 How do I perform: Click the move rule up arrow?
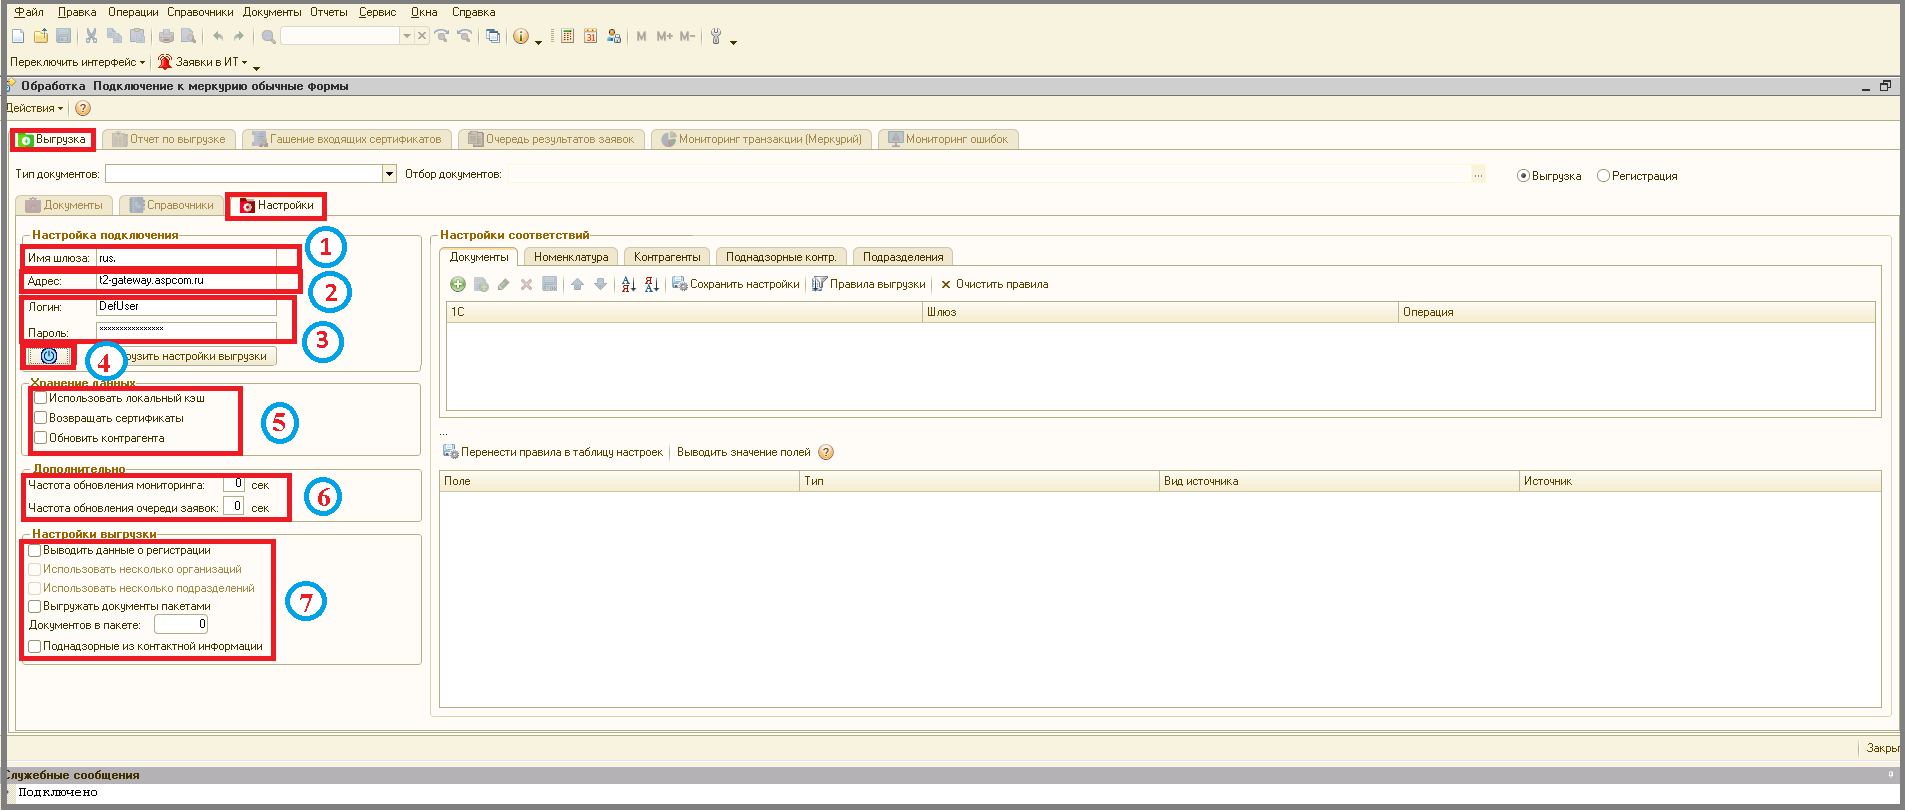(x=577, y=284)
